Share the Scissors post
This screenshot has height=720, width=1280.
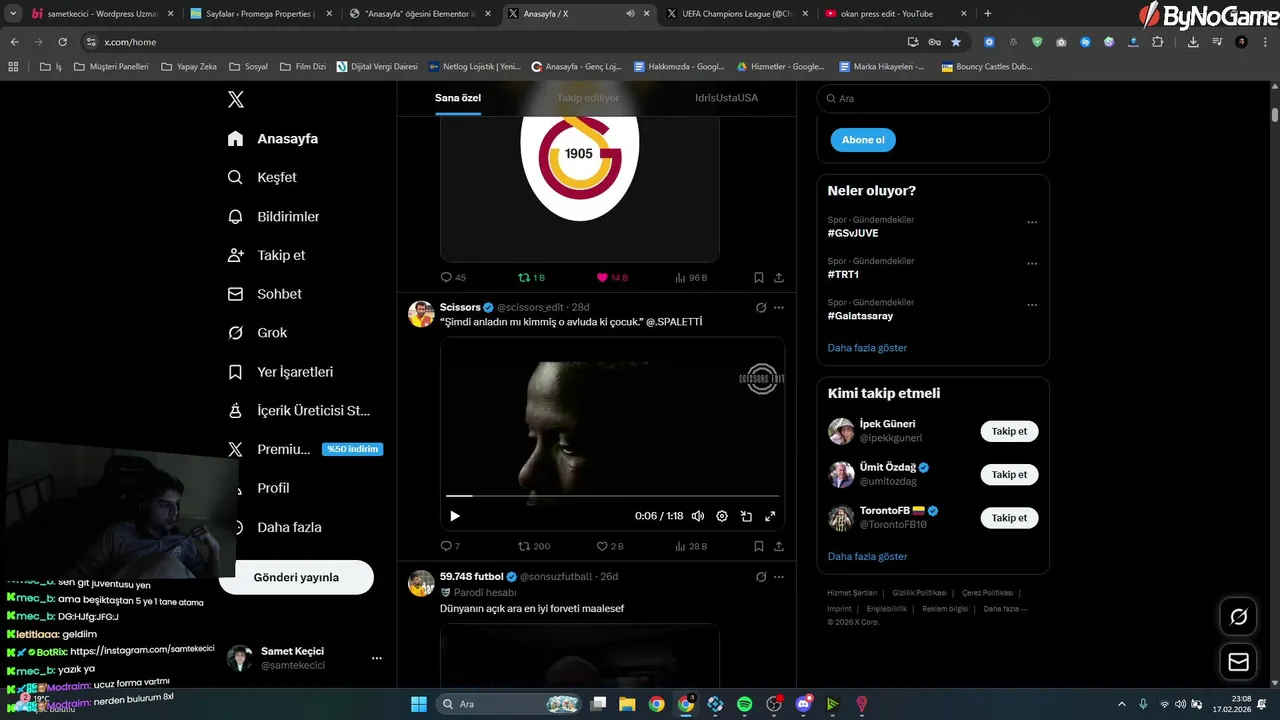(x=779, y=546)
